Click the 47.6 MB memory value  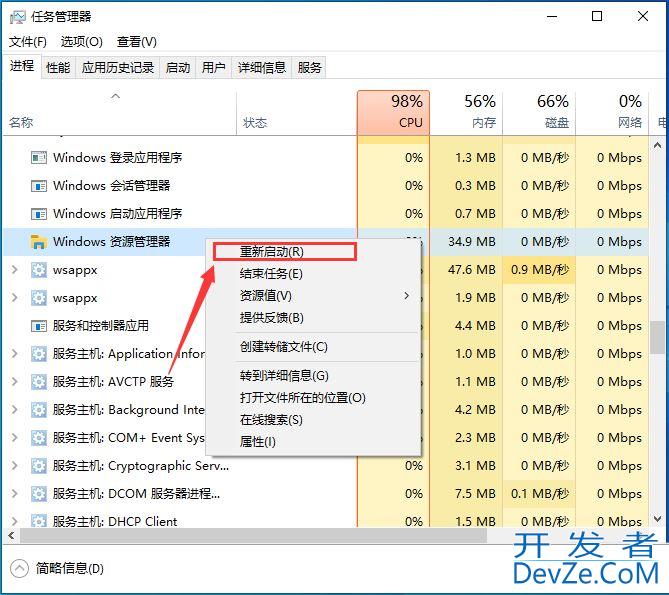471,270
